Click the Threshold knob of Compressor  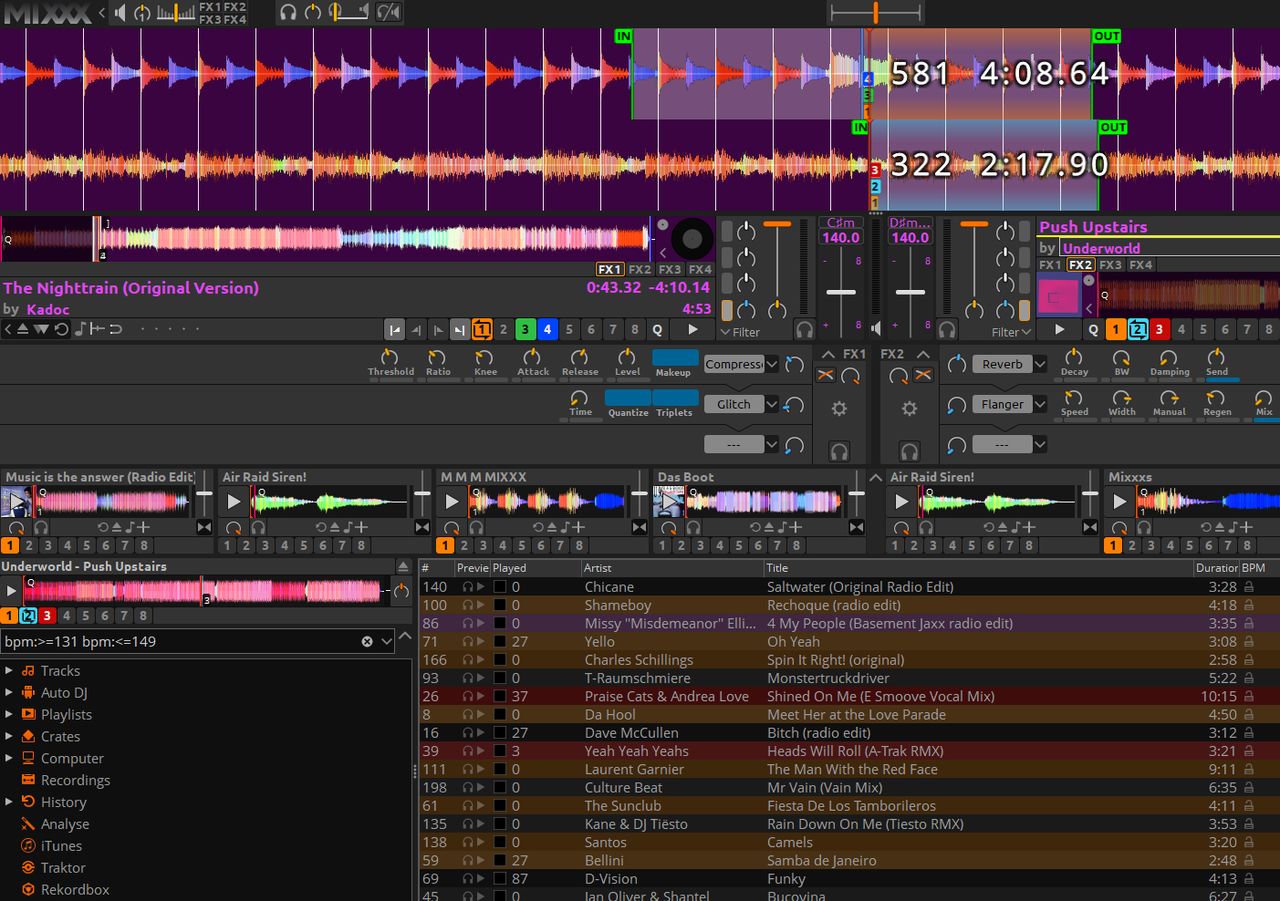tap(389, 357)
